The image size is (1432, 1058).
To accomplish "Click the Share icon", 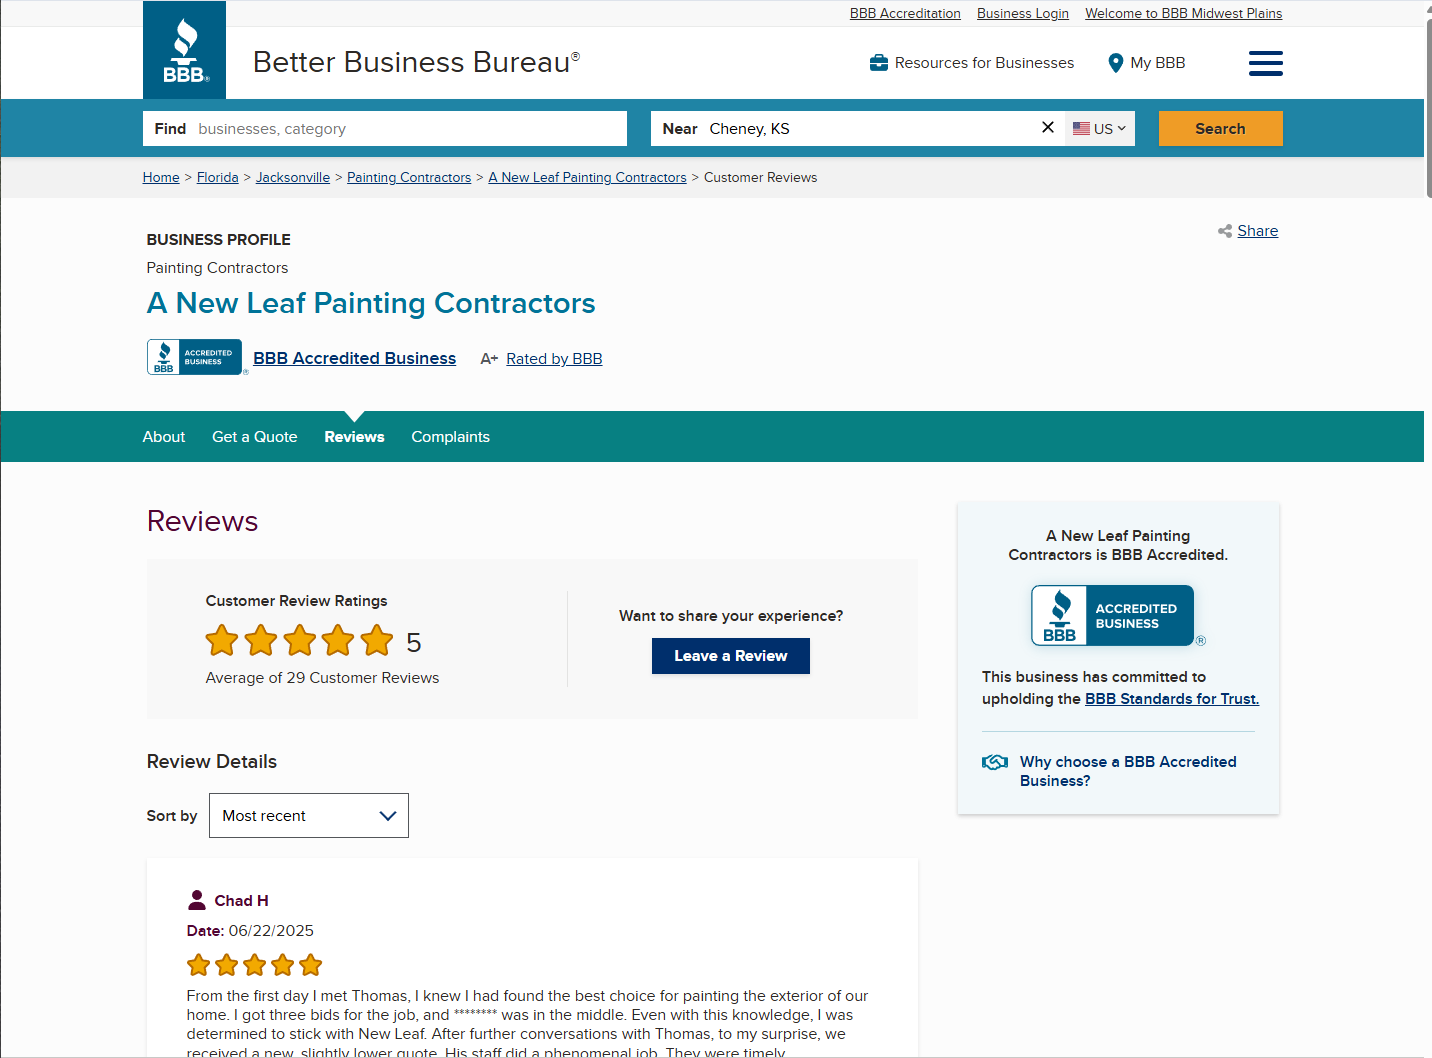I will pos(1225,231).
